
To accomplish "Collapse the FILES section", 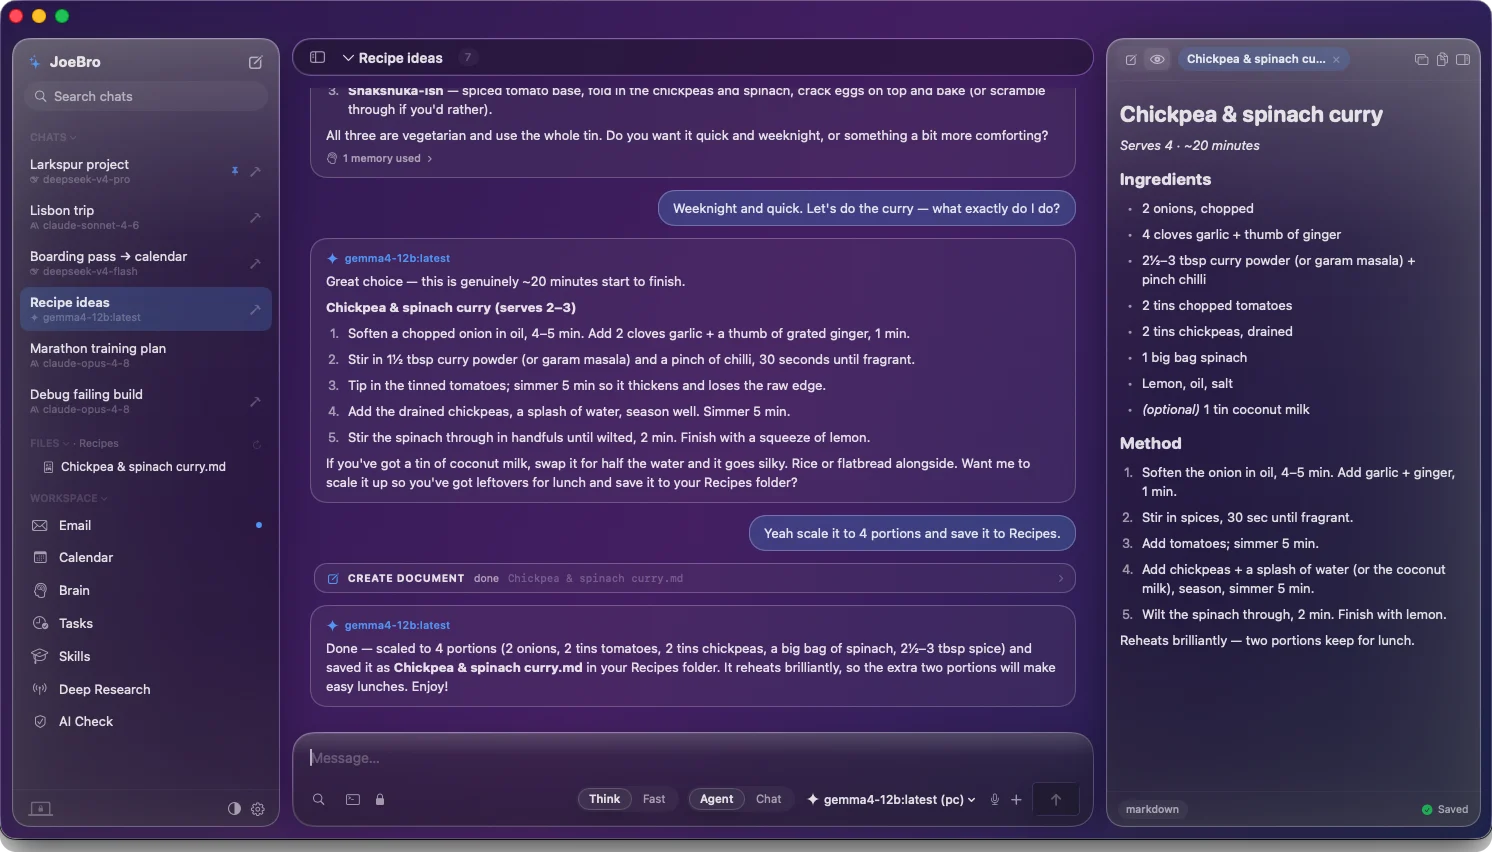I will [50, 443].
